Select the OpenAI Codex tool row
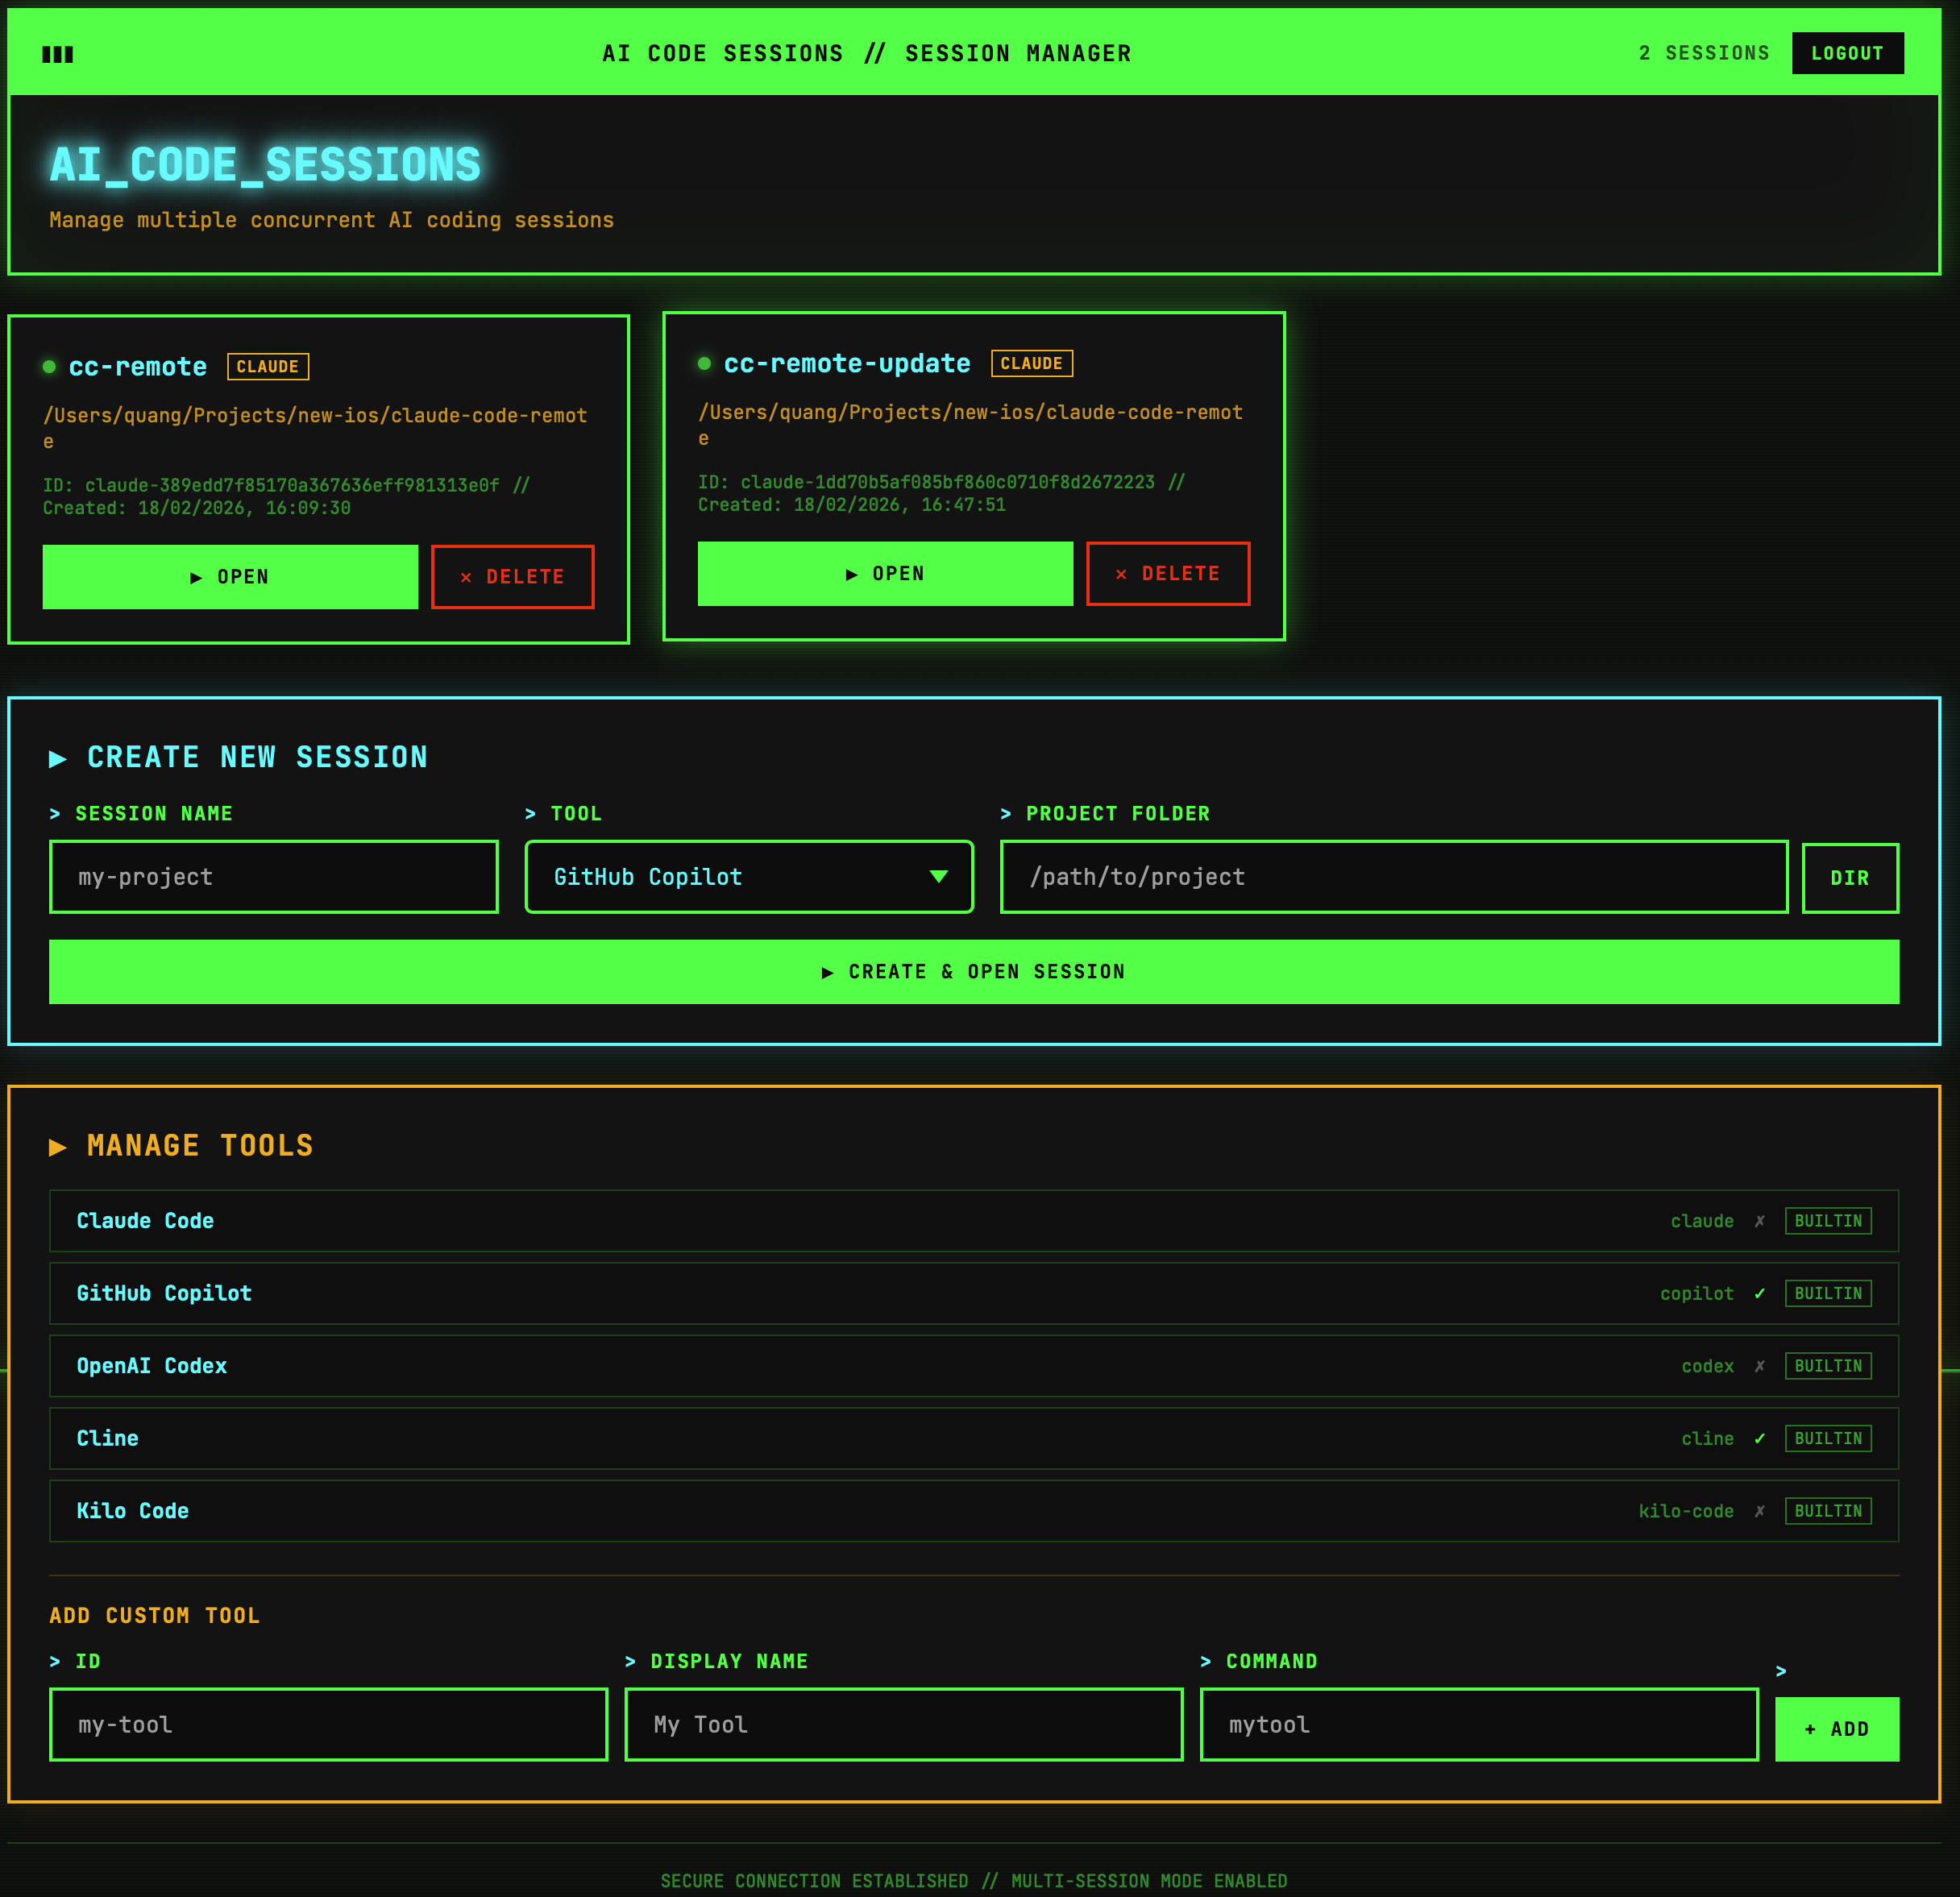 pyautogui.click(x=974, y=1366)
